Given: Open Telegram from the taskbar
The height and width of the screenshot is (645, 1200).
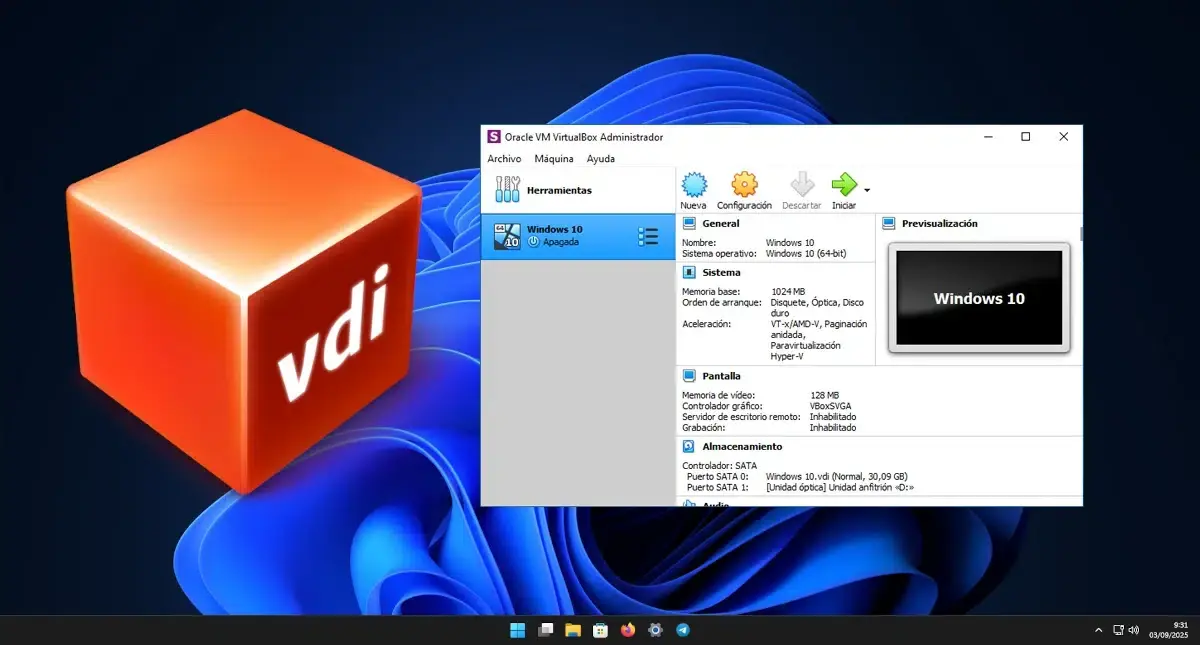Looking at the screenshot, I should pyautogui.click(x=683, y=630).
